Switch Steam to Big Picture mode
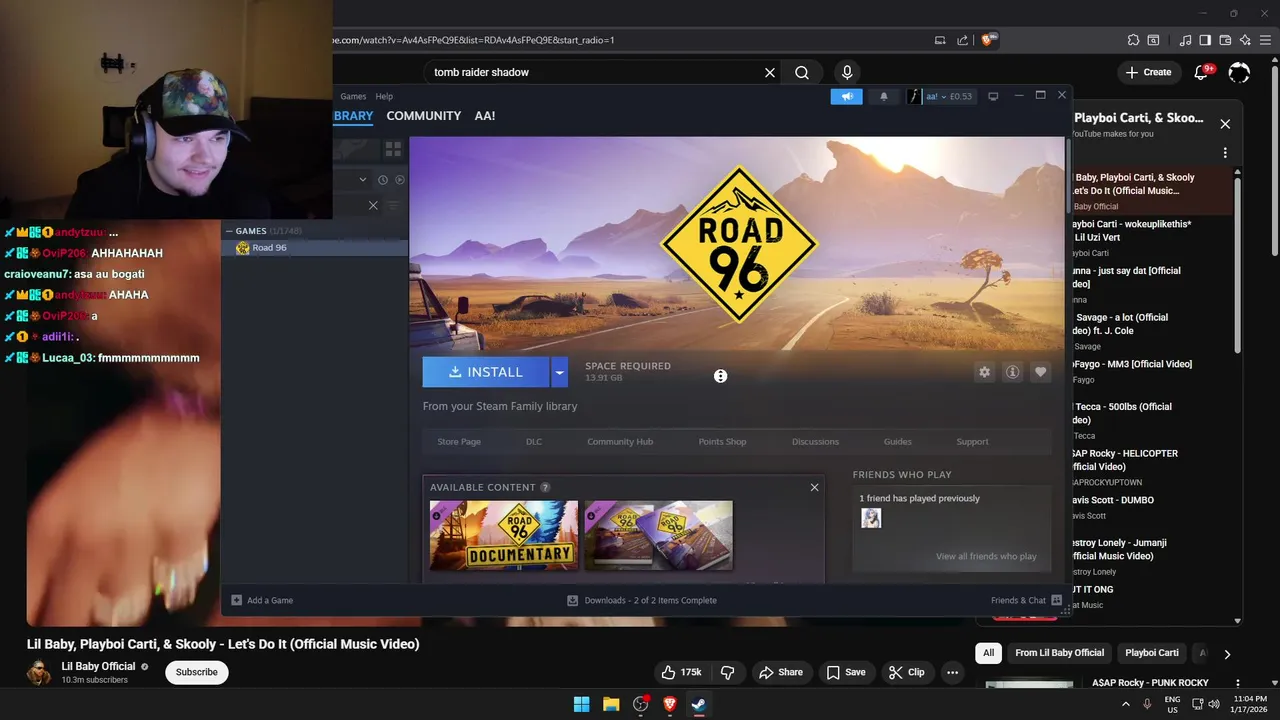Image resolution: width=1280 pixels, height=720 pixels. (x=993, y=96)
